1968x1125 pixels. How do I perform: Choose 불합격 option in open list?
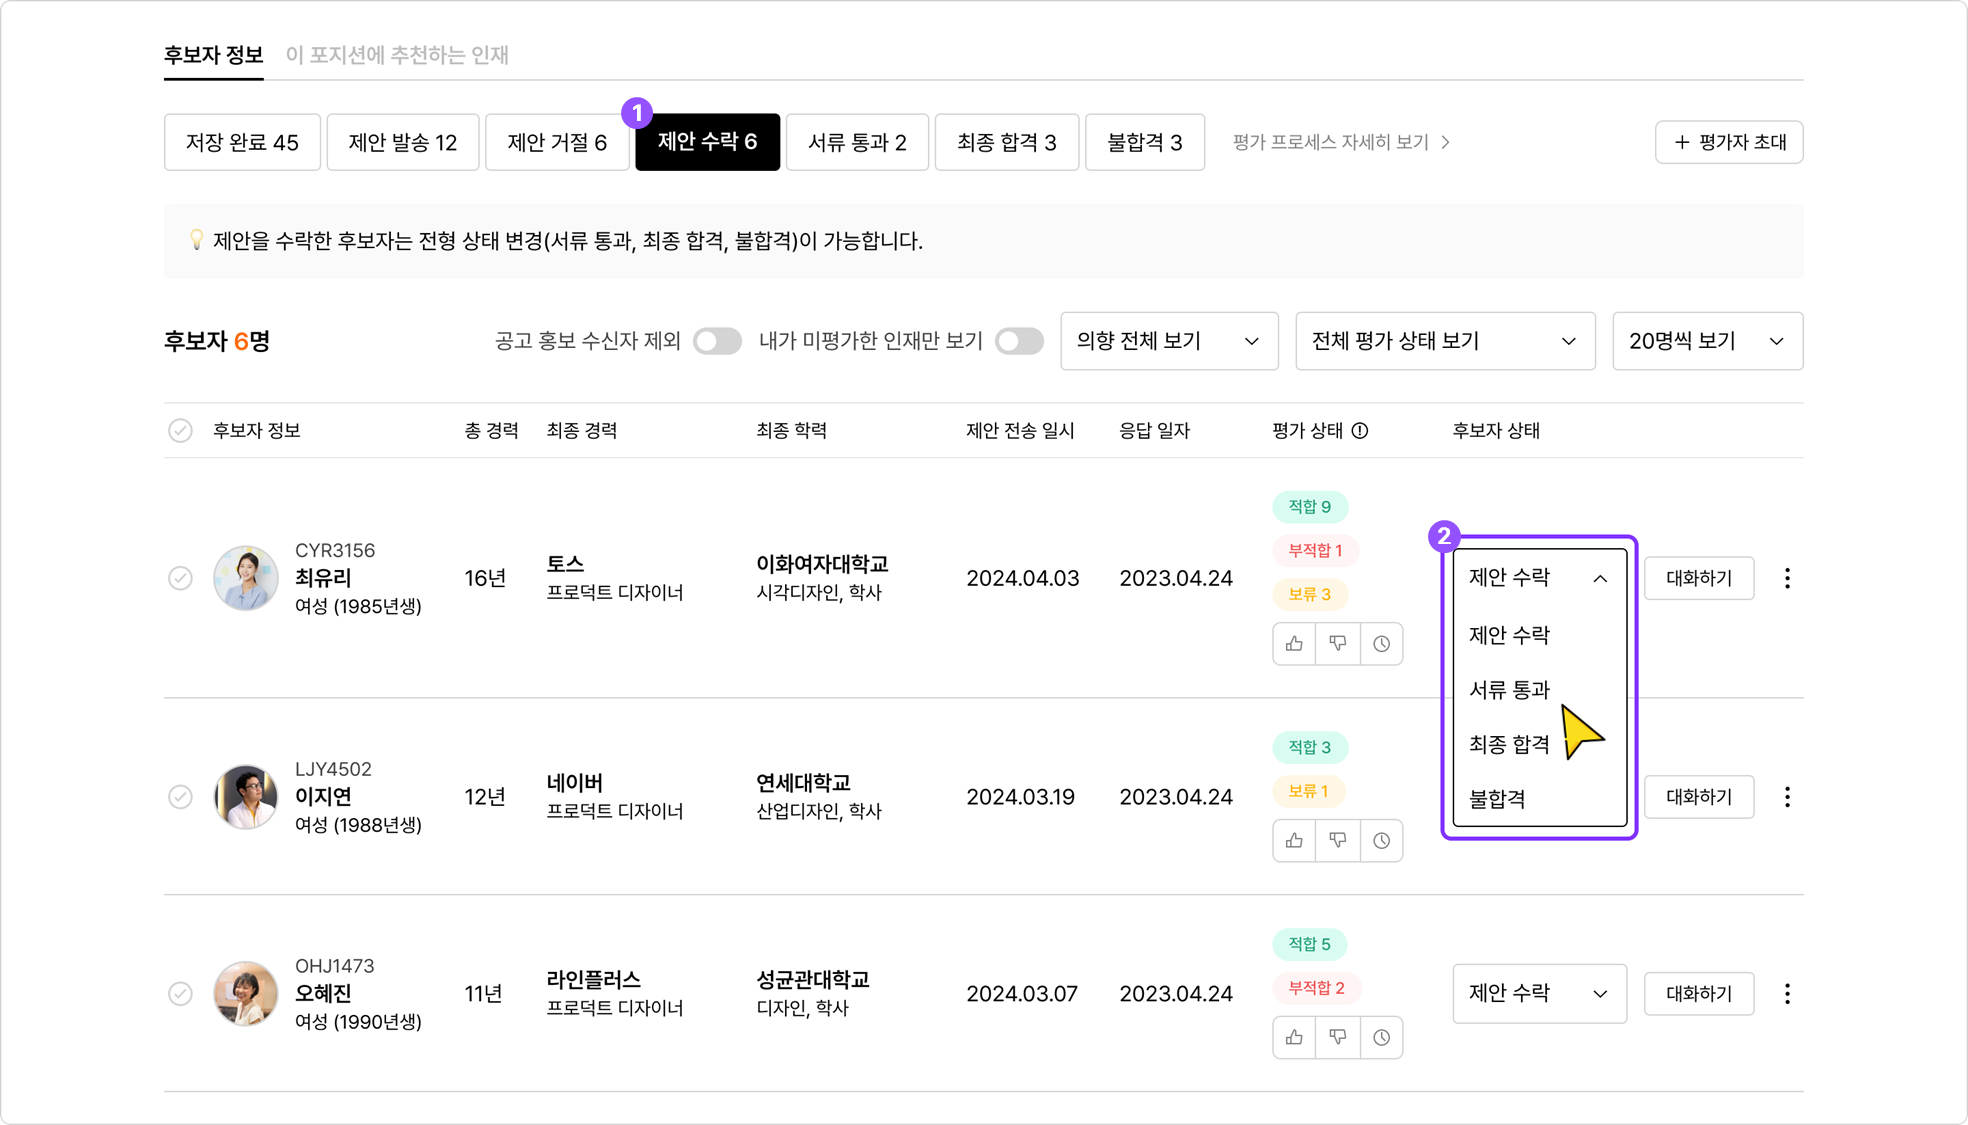(x=1539, y=799)
